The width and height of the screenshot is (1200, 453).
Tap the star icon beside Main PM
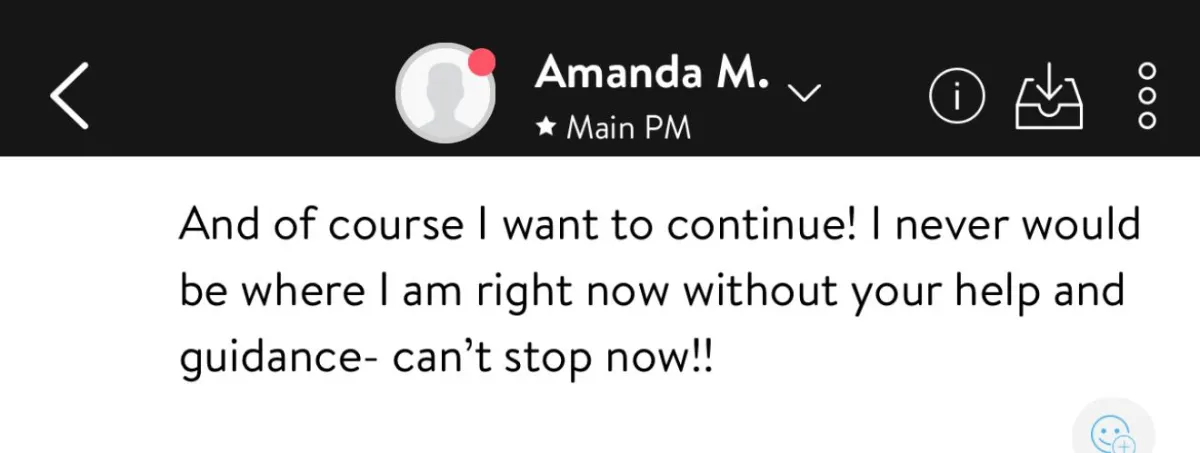(546, 129)
